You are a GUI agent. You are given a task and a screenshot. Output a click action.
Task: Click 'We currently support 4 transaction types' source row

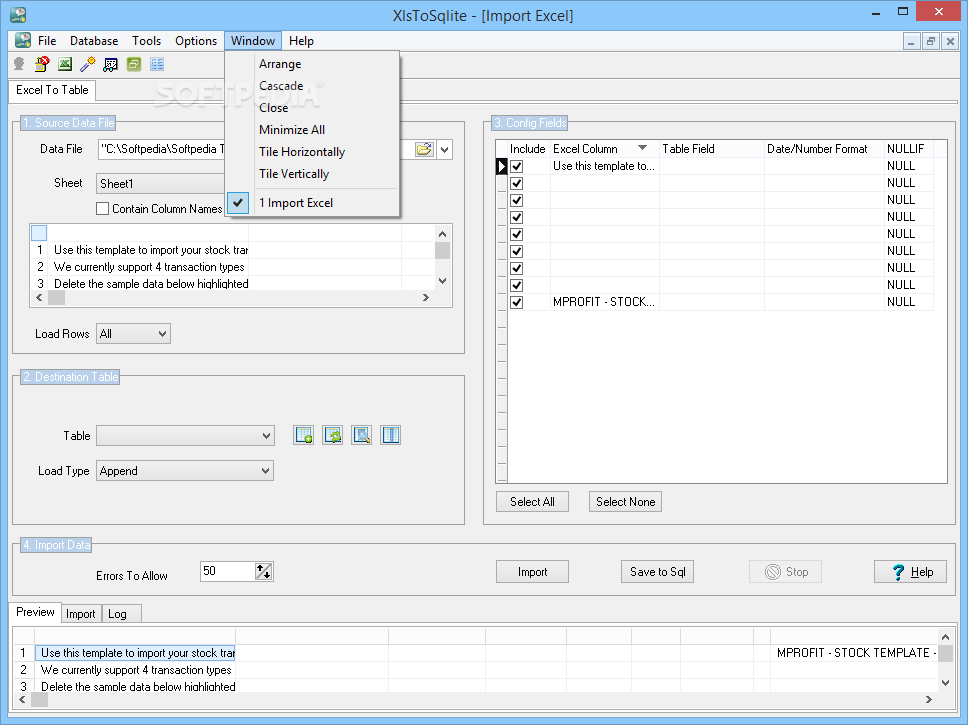[149, 267]
